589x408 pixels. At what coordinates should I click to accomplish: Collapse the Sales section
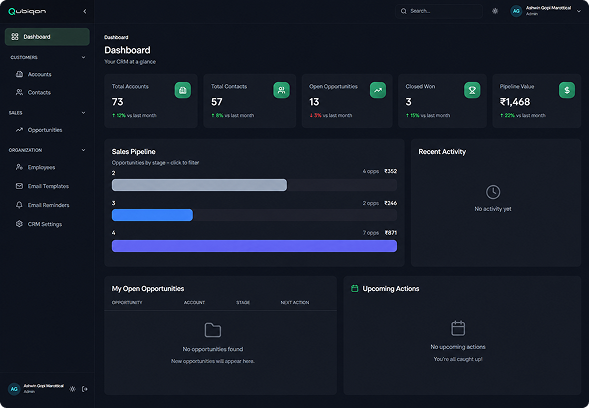point(83,113)
